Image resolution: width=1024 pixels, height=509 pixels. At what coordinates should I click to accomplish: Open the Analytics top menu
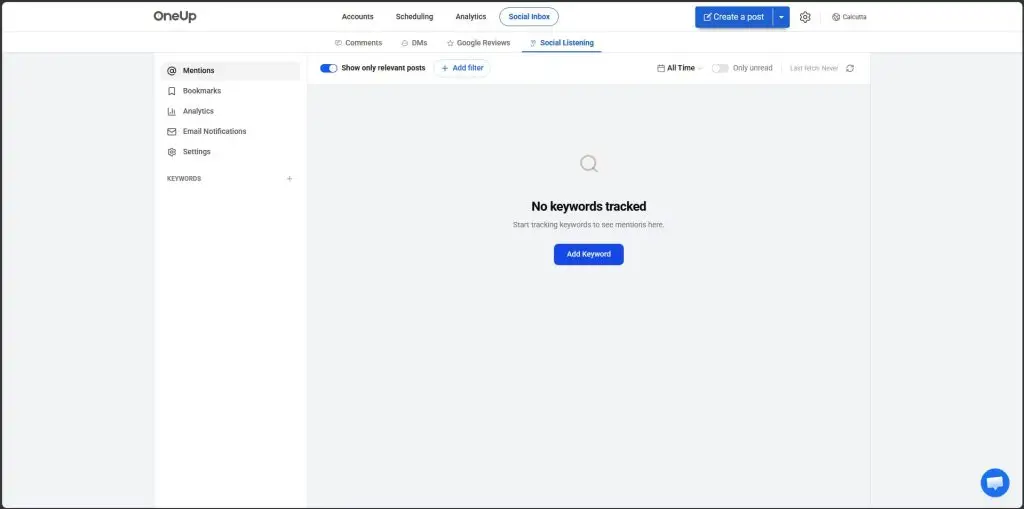tap(471, 17)
